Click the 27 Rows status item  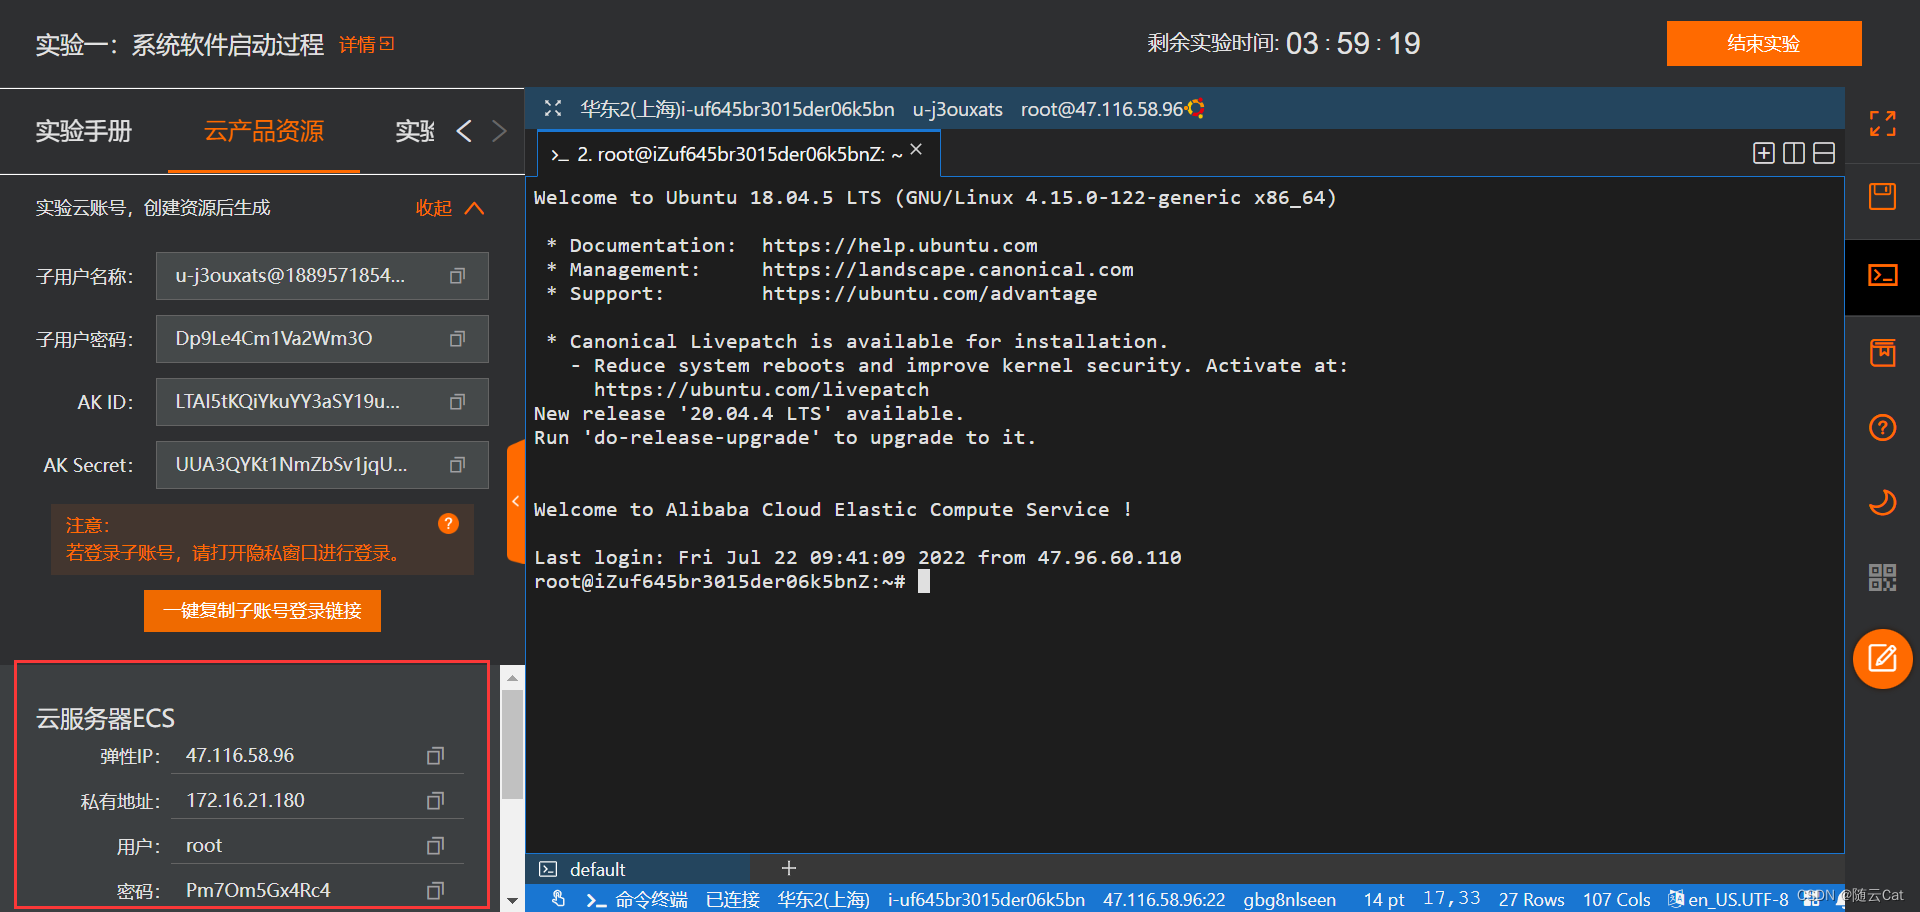[1531, 900]
